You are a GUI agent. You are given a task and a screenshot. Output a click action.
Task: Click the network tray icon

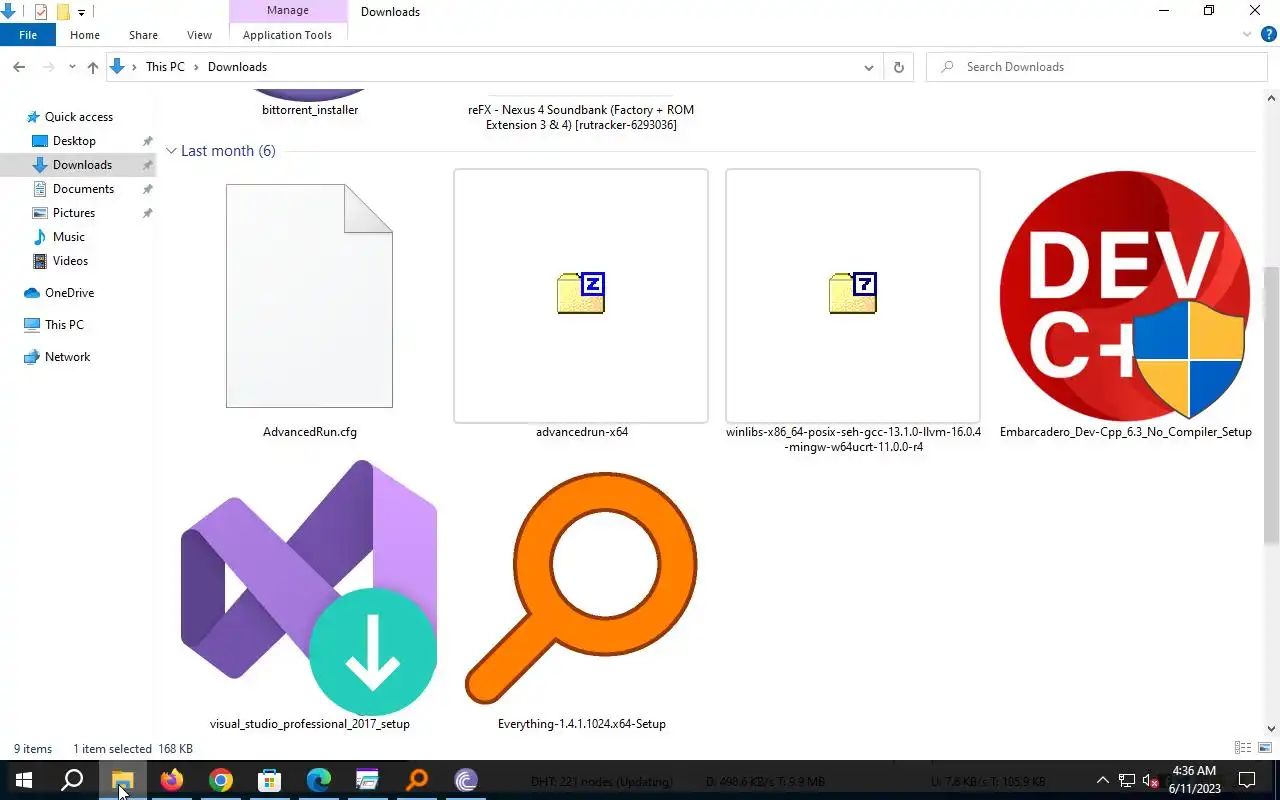pos(1127,780)
